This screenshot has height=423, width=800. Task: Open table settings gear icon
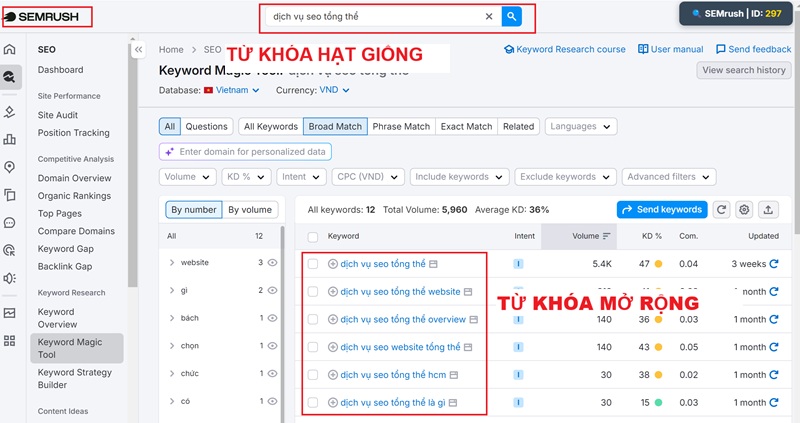[744, 209]
